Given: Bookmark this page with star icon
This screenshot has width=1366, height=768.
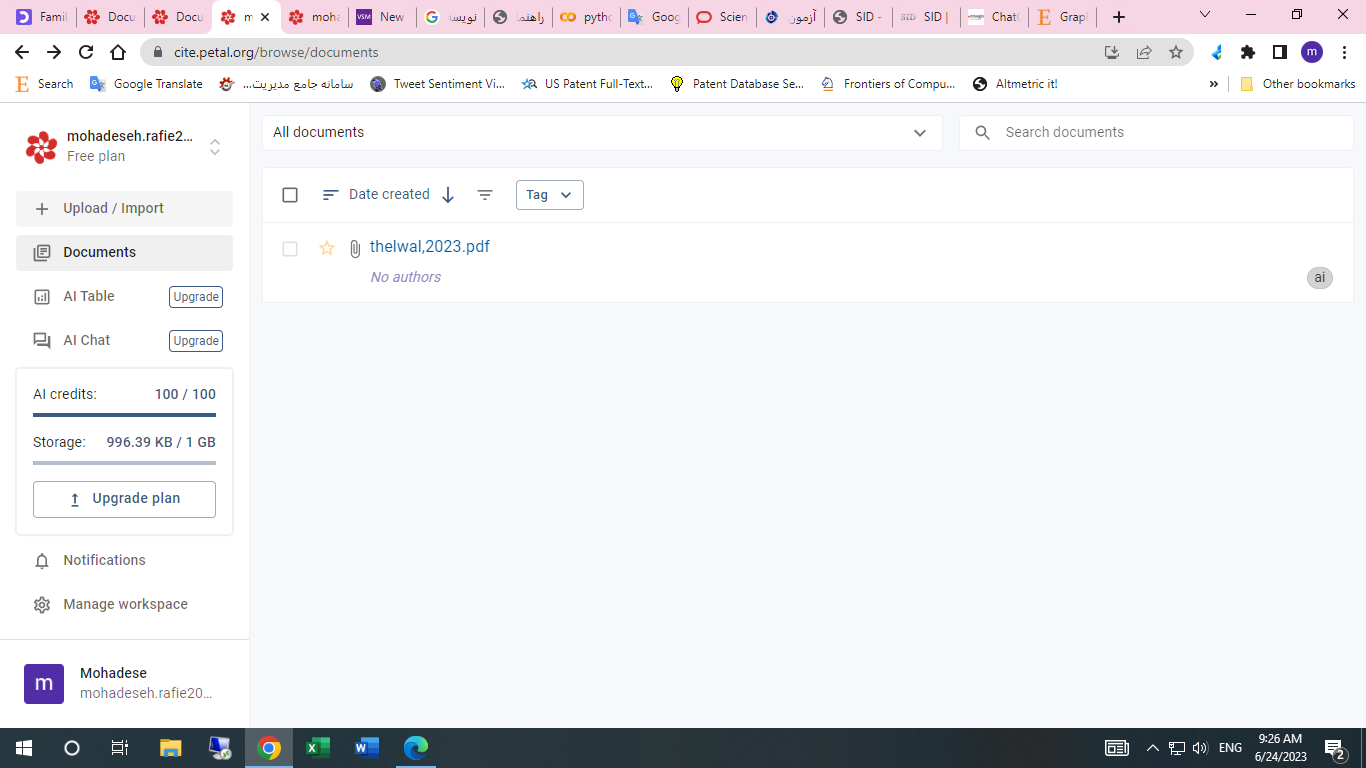Looking at the screenshot, I should point(1176,52).
